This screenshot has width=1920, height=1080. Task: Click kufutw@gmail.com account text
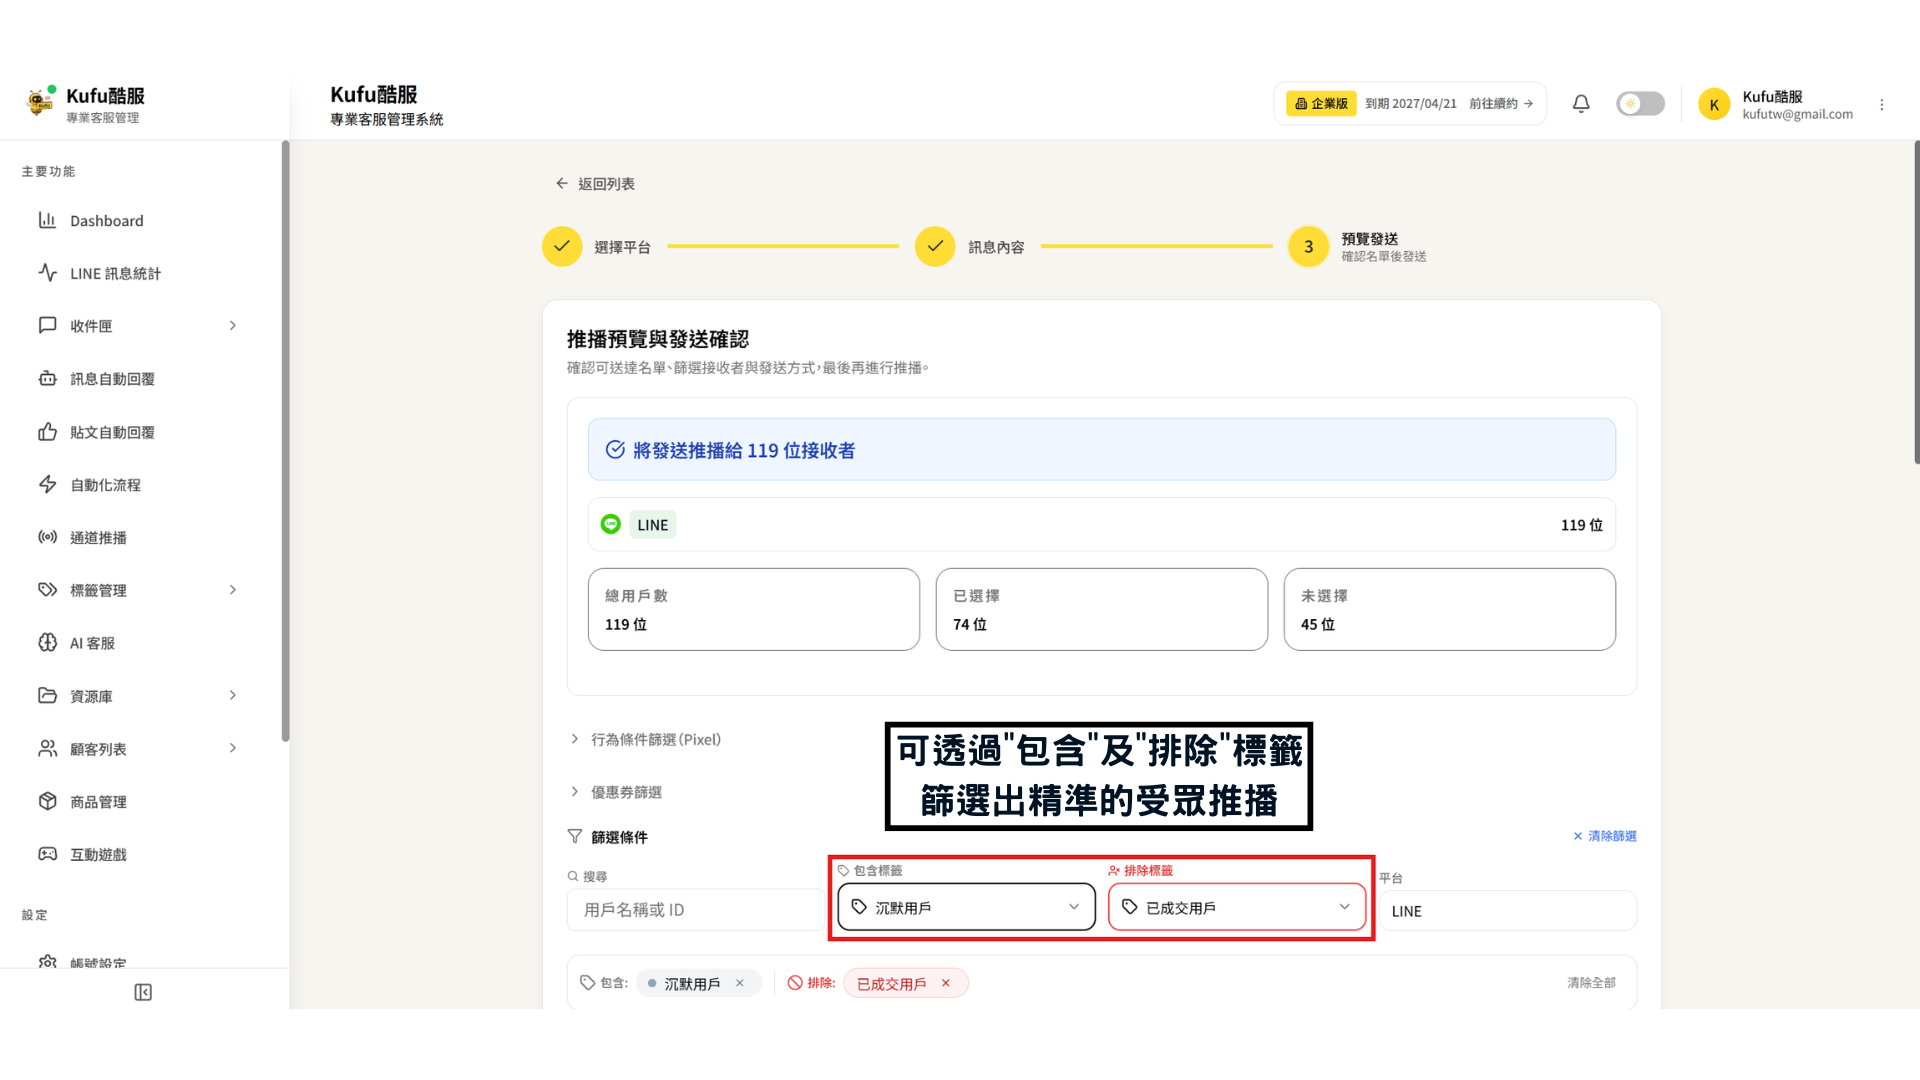click(x=1797, y=114)
